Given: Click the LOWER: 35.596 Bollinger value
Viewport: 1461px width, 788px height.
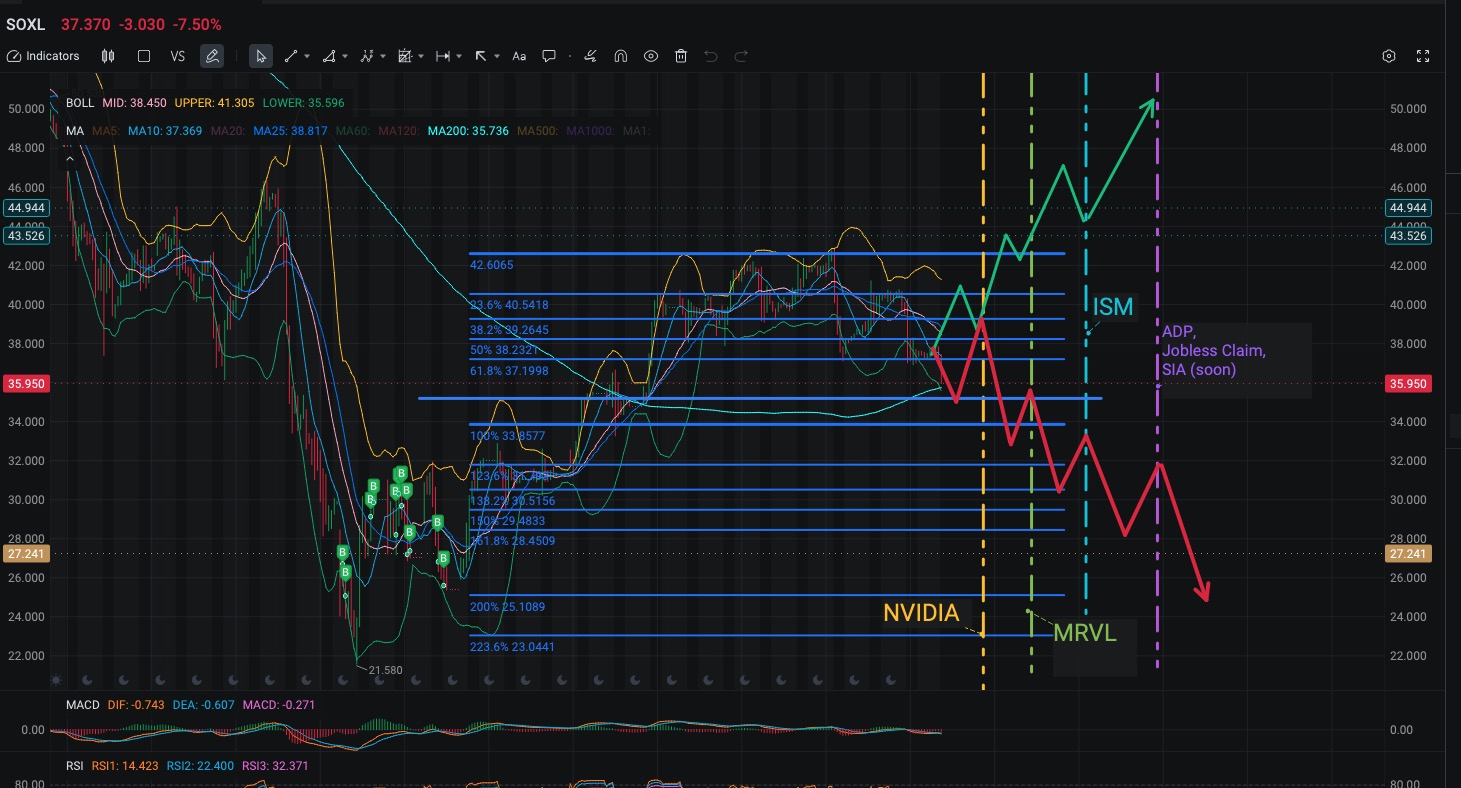Looking at the screenshot, I should [x=302, y=102].
